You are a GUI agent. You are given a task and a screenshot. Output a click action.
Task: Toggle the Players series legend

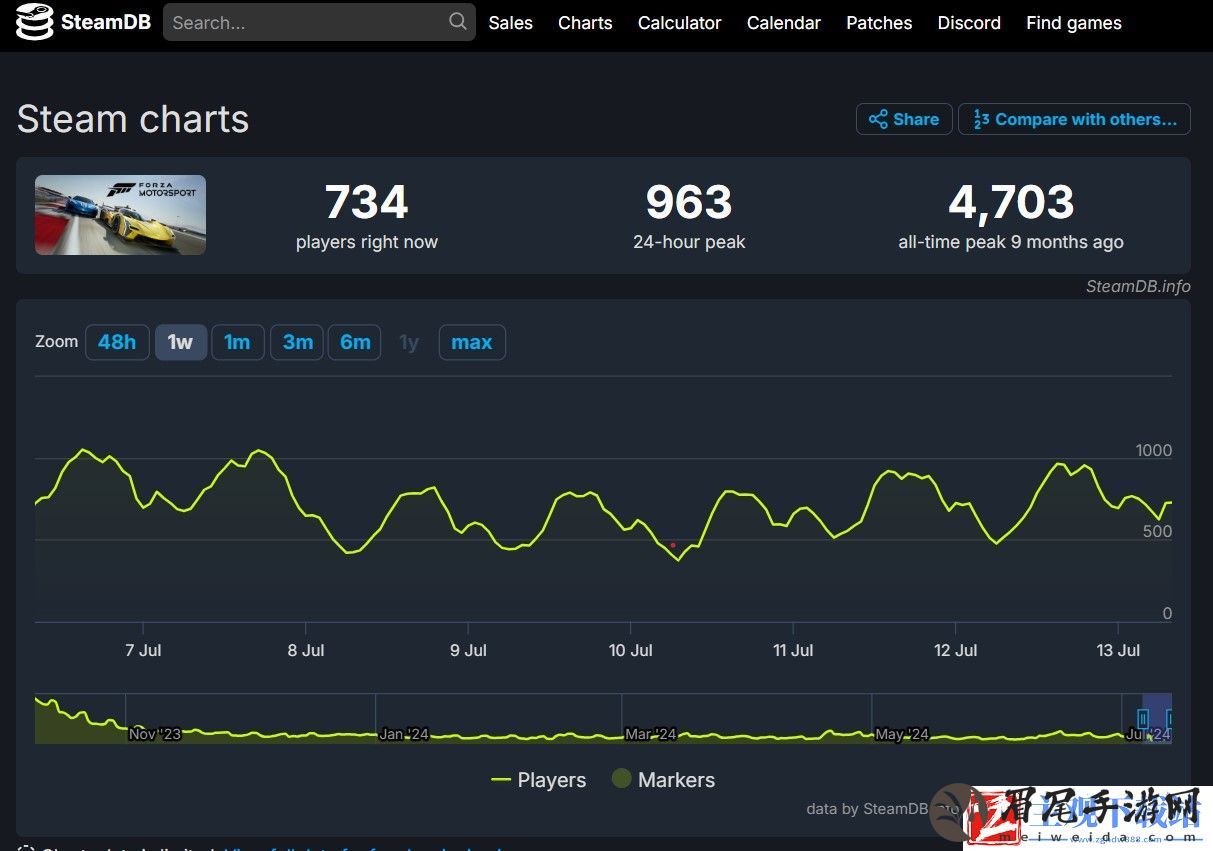tap(539, 780)
